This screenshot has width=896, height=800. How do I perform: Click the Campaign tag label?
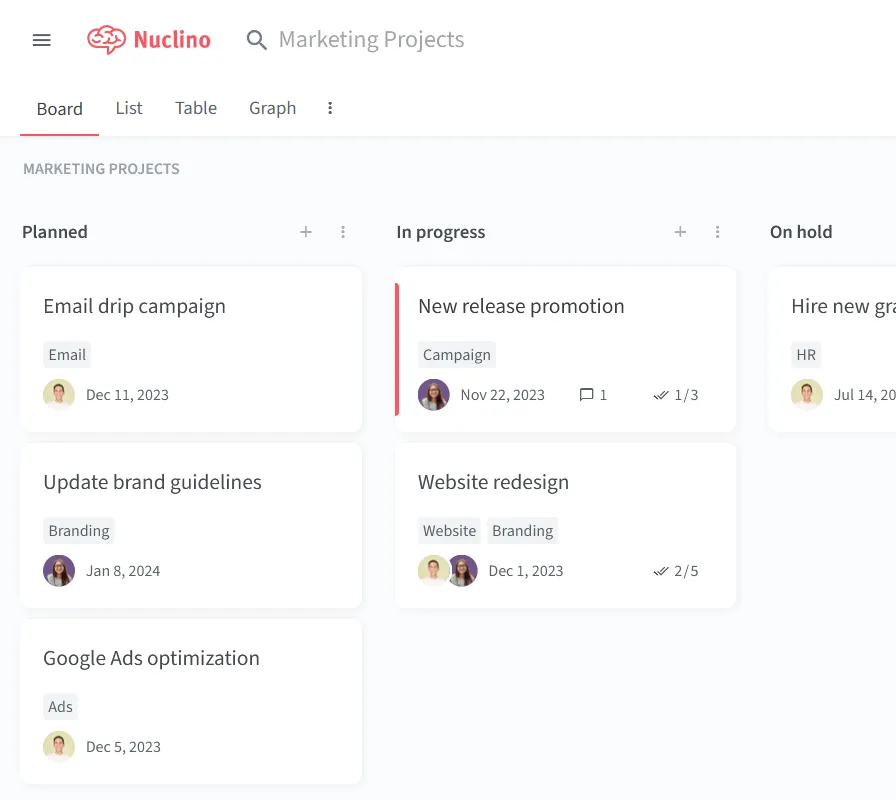[457, 355]
